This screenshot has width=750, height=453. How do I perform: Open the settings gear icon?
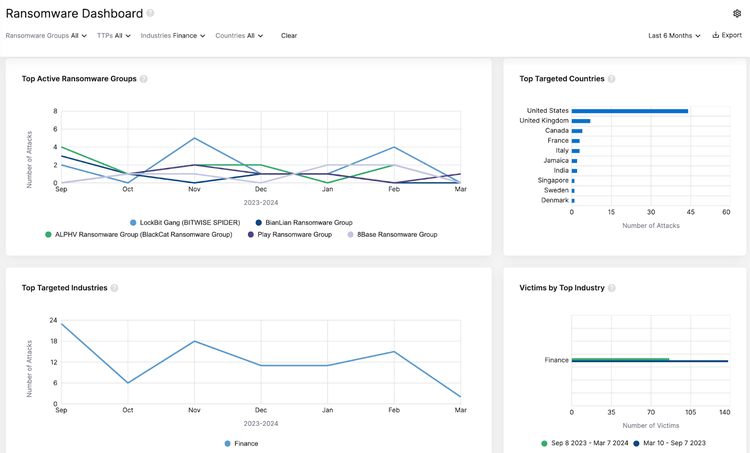point(737,14)
